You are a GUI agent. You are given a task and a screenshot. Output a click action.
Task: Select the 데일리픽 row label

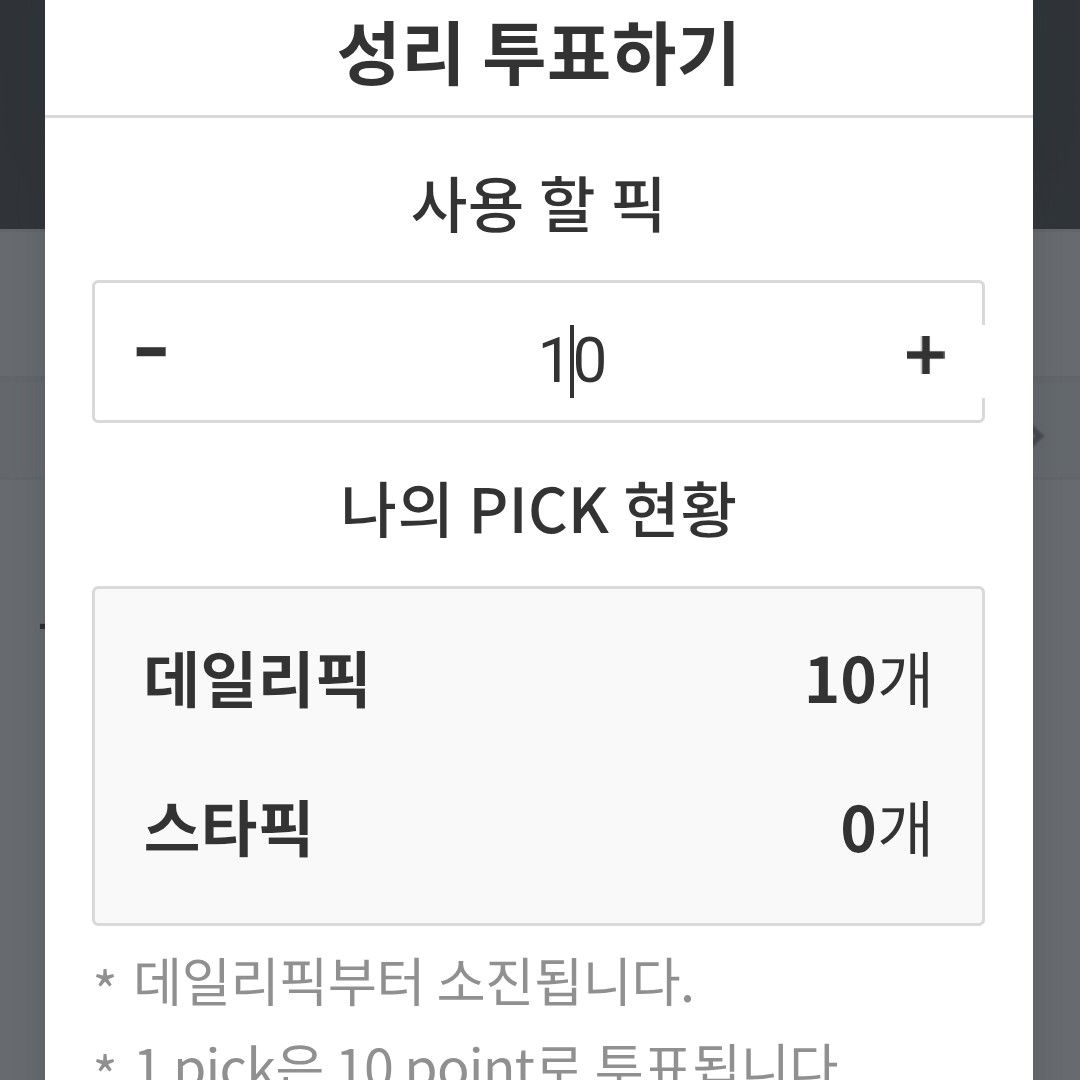tap(256, 680)
